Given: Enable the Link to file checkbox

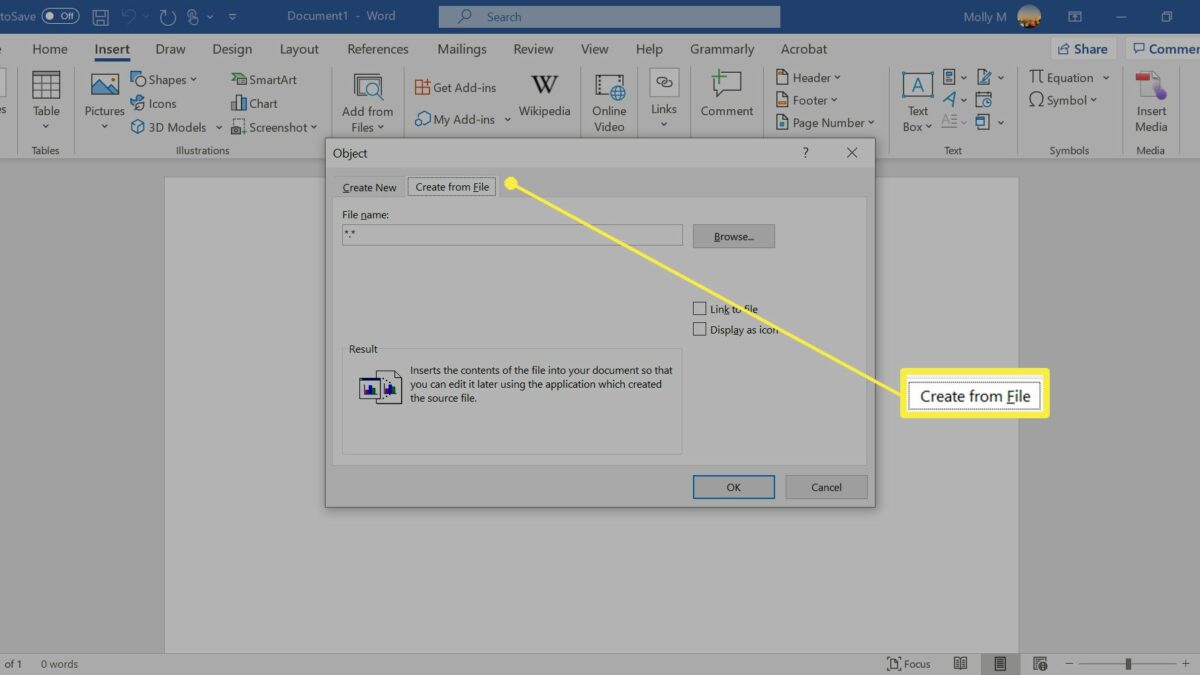Looking at the screenshot, I should tap(700, 309).
